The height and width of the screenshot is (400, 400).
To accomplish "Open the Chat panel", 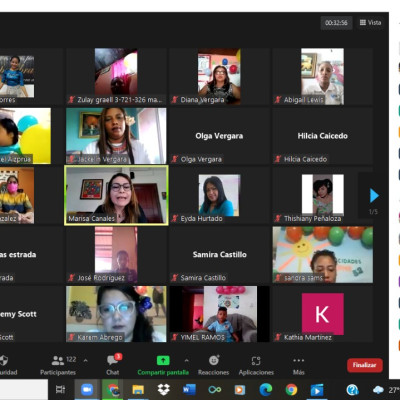I will pos(113,365).
